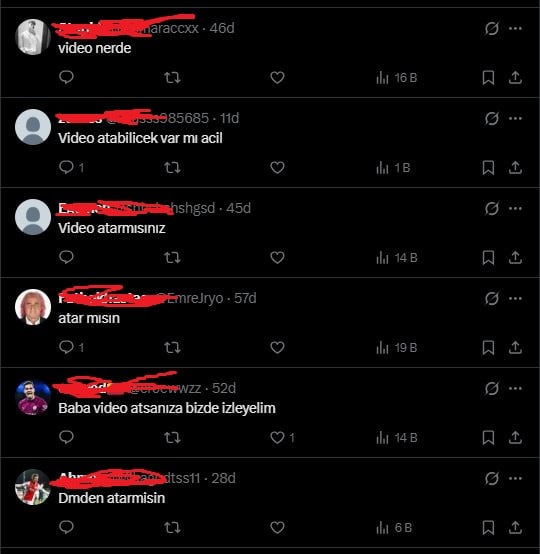Open the "Dmden atarmisin" tweet text
540x554 pixels.
(x=112, y=498)
